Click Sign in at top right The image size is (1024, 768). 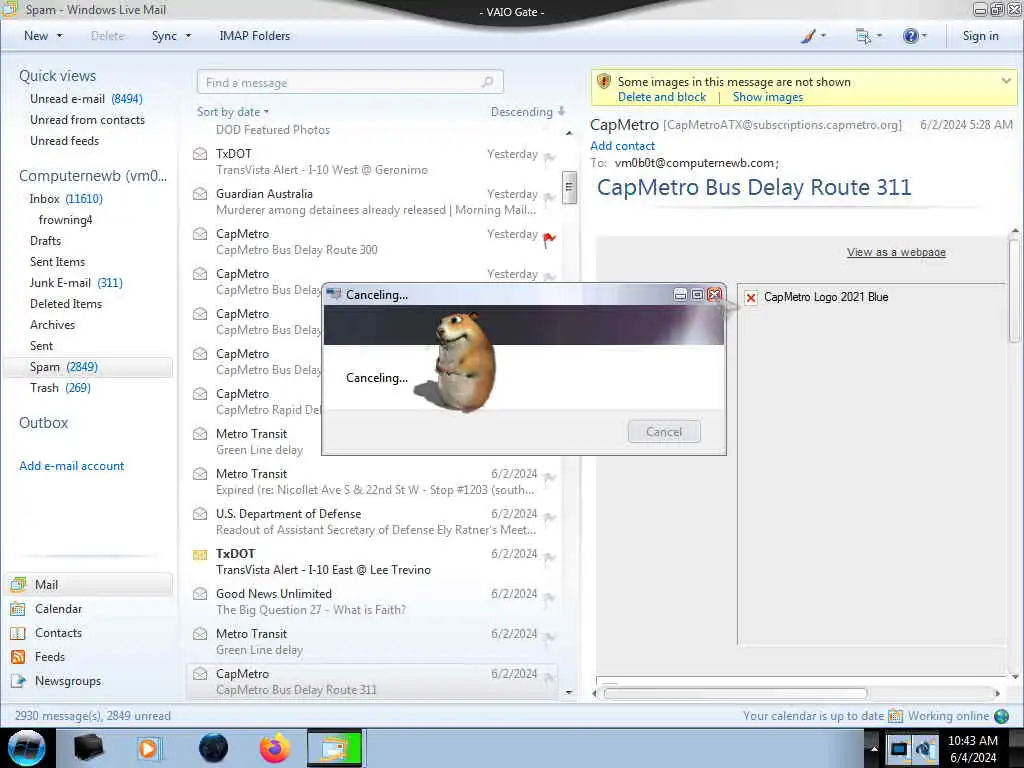point(980,36)
